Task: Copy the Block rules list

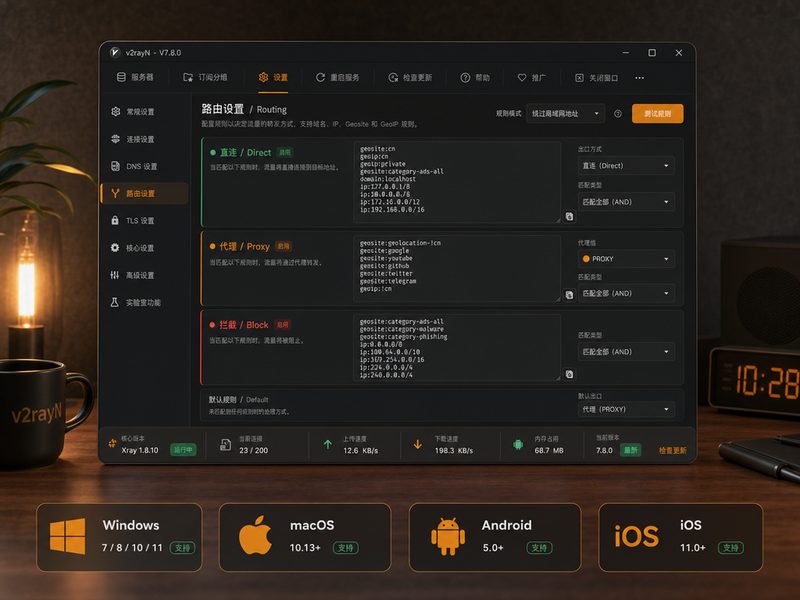Action: (569, 374)
